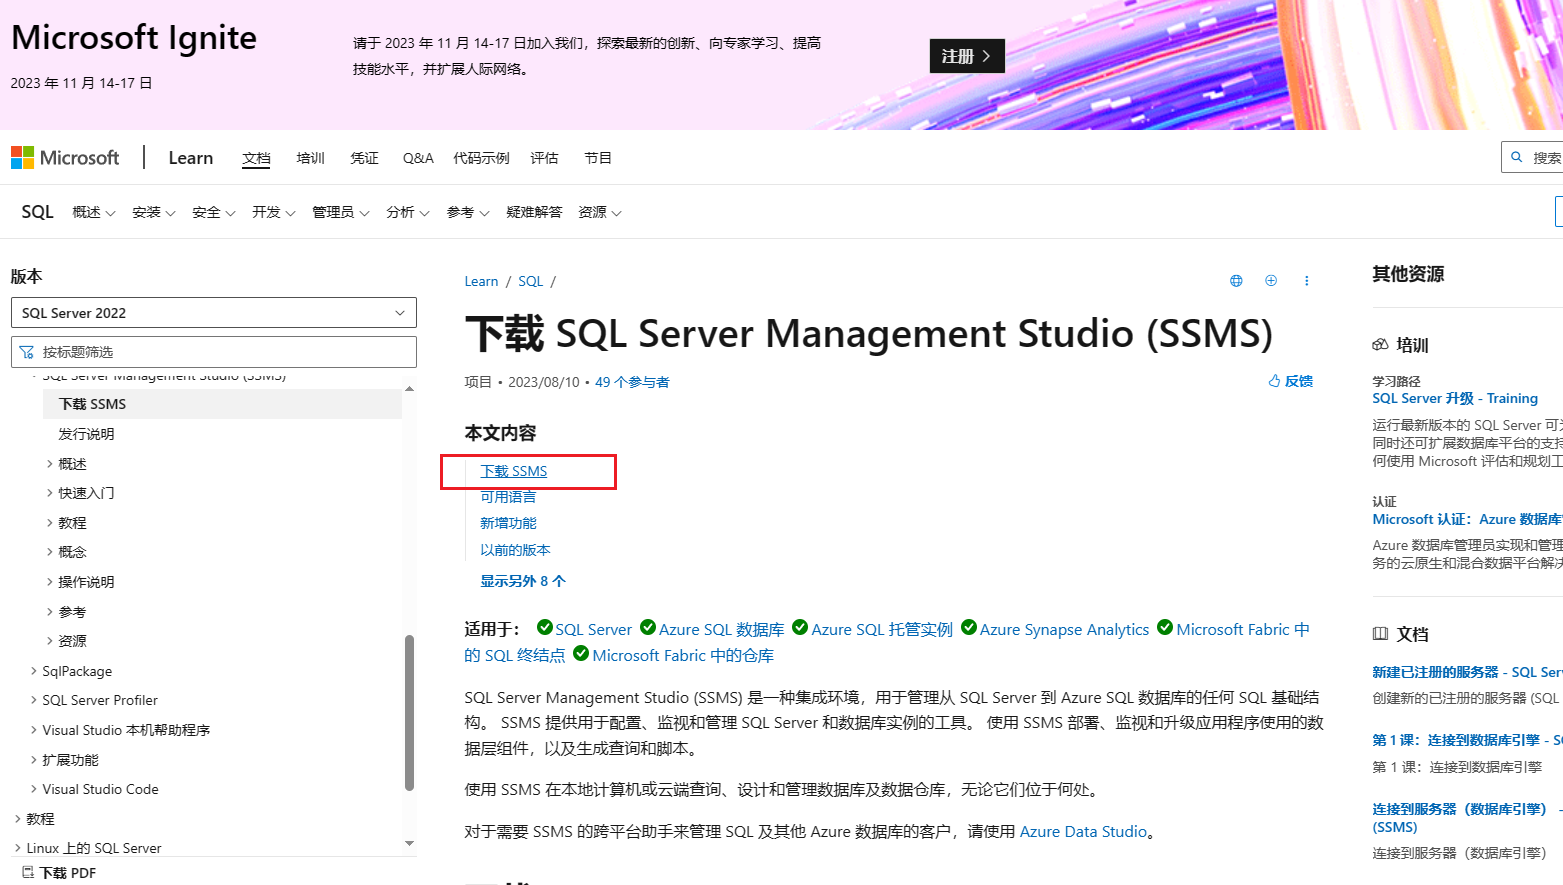Click the sidebar scroll-down arrow
Screen dimensions: 1563x885
click(409, 843)
